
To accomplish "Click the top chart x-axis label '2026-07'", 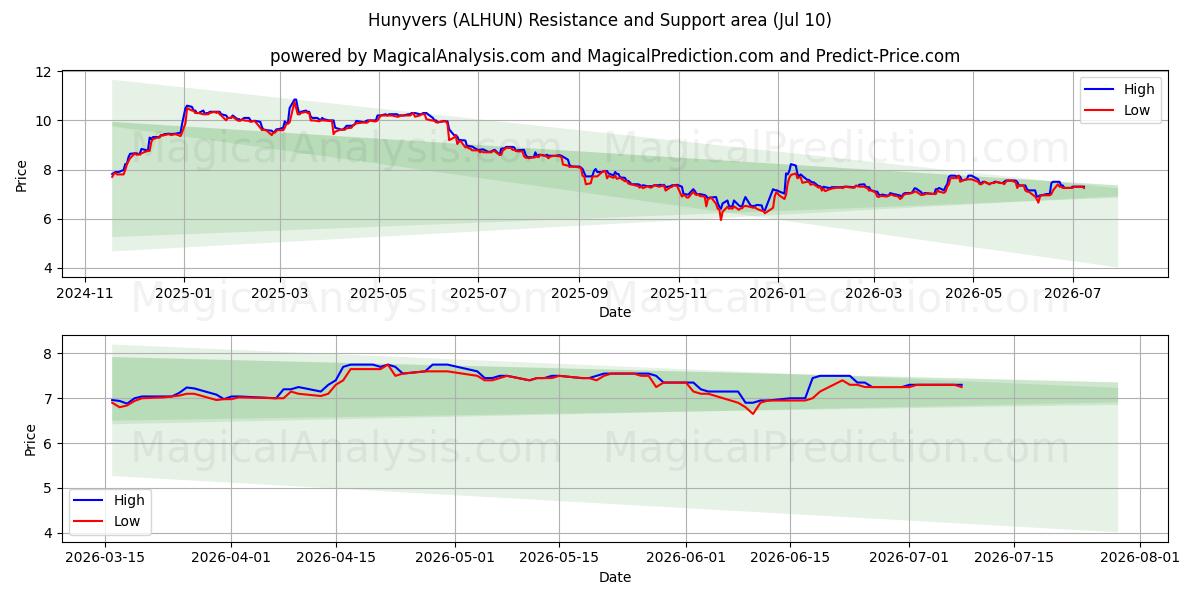I will [1073, 294].
